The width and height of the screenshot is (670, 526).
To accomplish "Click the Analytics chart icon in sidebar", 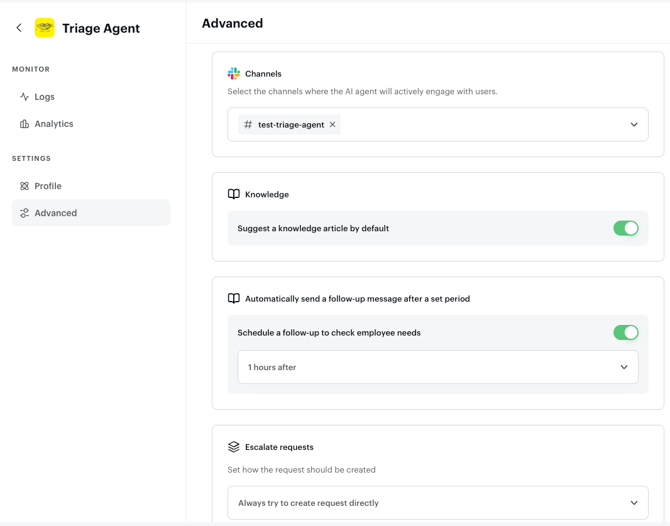I will tap(24, 124).
